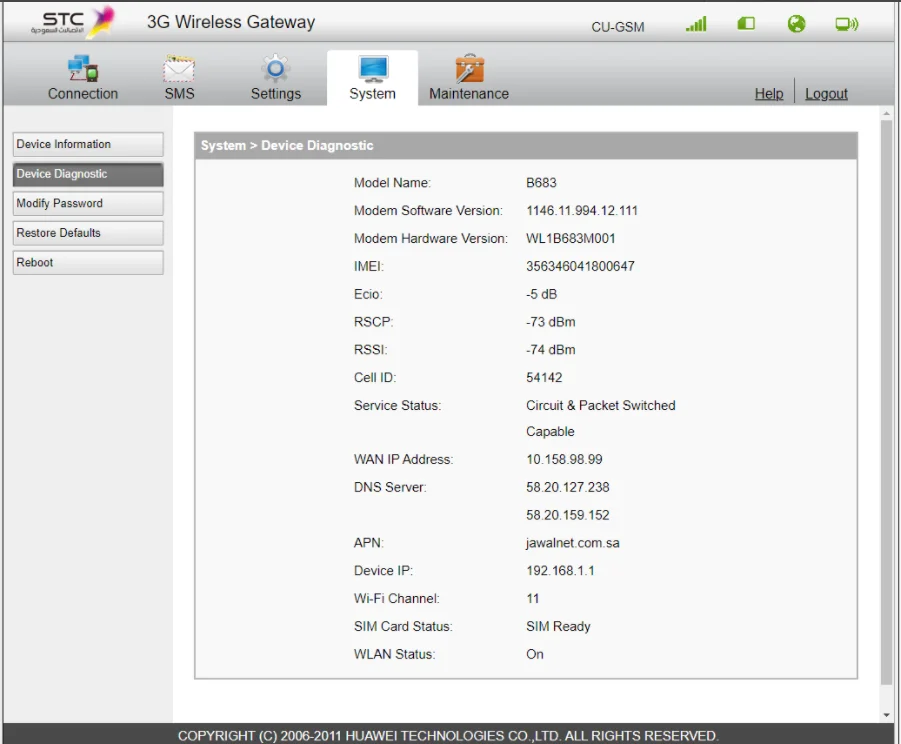This screenshot has width=901, height=744.
Task: Click the scrollbar down arrow
Action: click(886, 715)
